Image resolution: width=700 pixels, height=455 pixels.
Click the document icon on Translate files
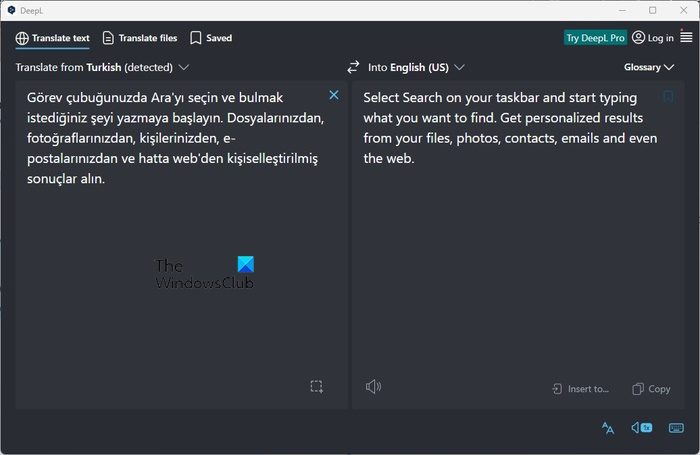(x=108, y=38)
